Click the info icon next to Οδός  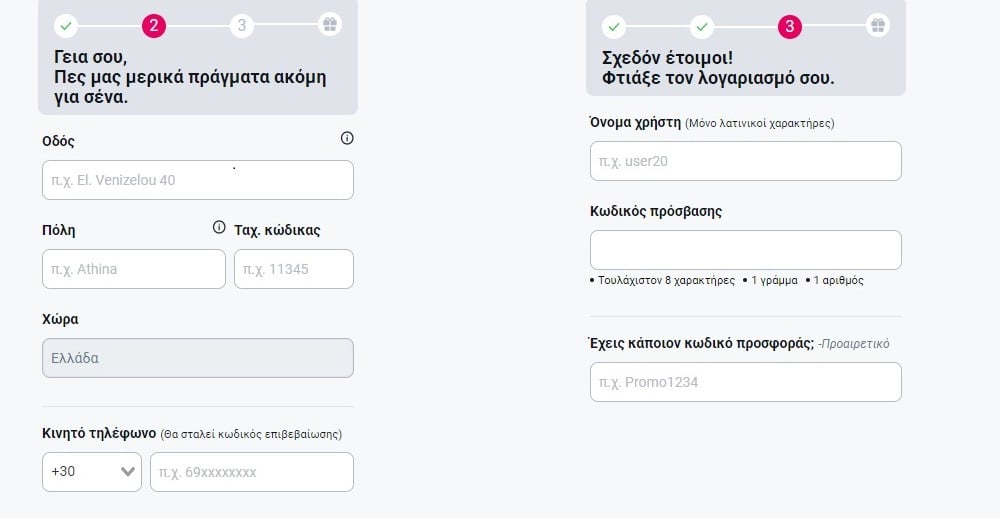coord(347,138)
